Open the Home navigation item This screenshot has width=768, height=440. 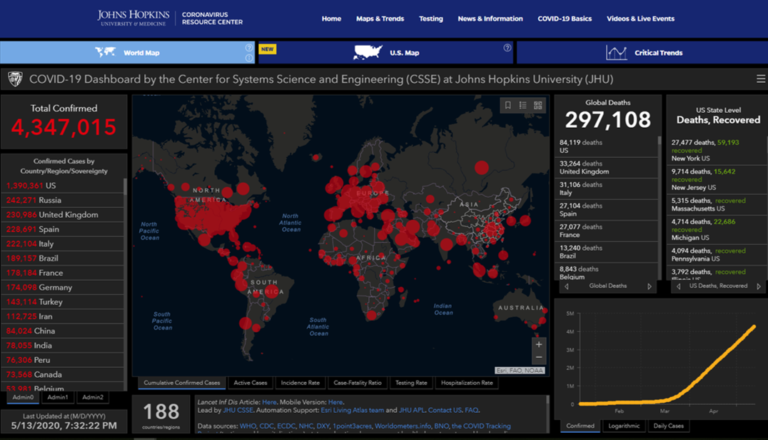(x=331, y=19)
